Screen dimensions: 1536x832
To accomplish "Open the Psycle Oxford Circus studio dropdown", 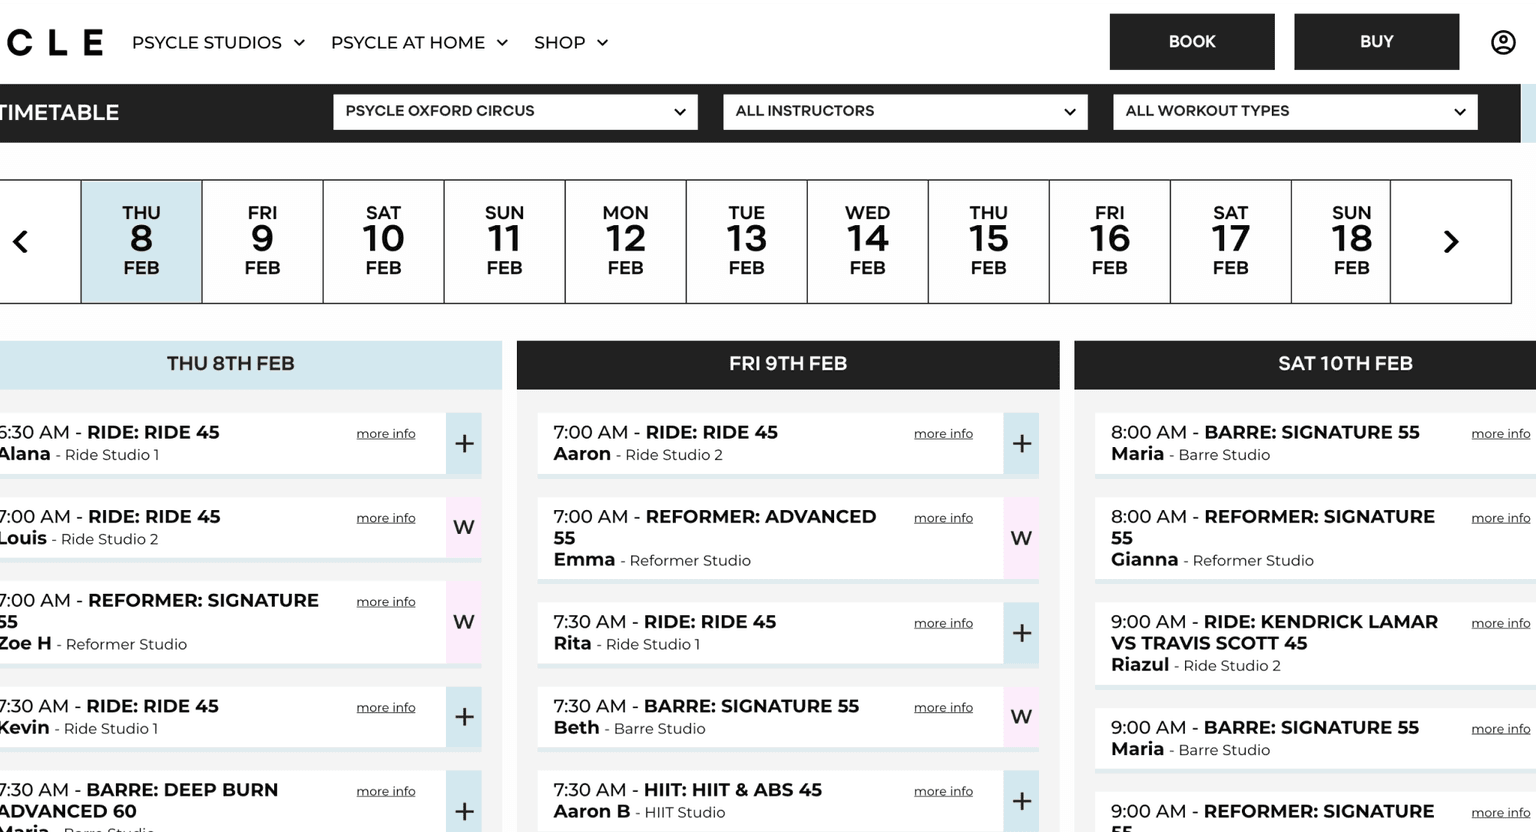I will [x=515, y=111].
